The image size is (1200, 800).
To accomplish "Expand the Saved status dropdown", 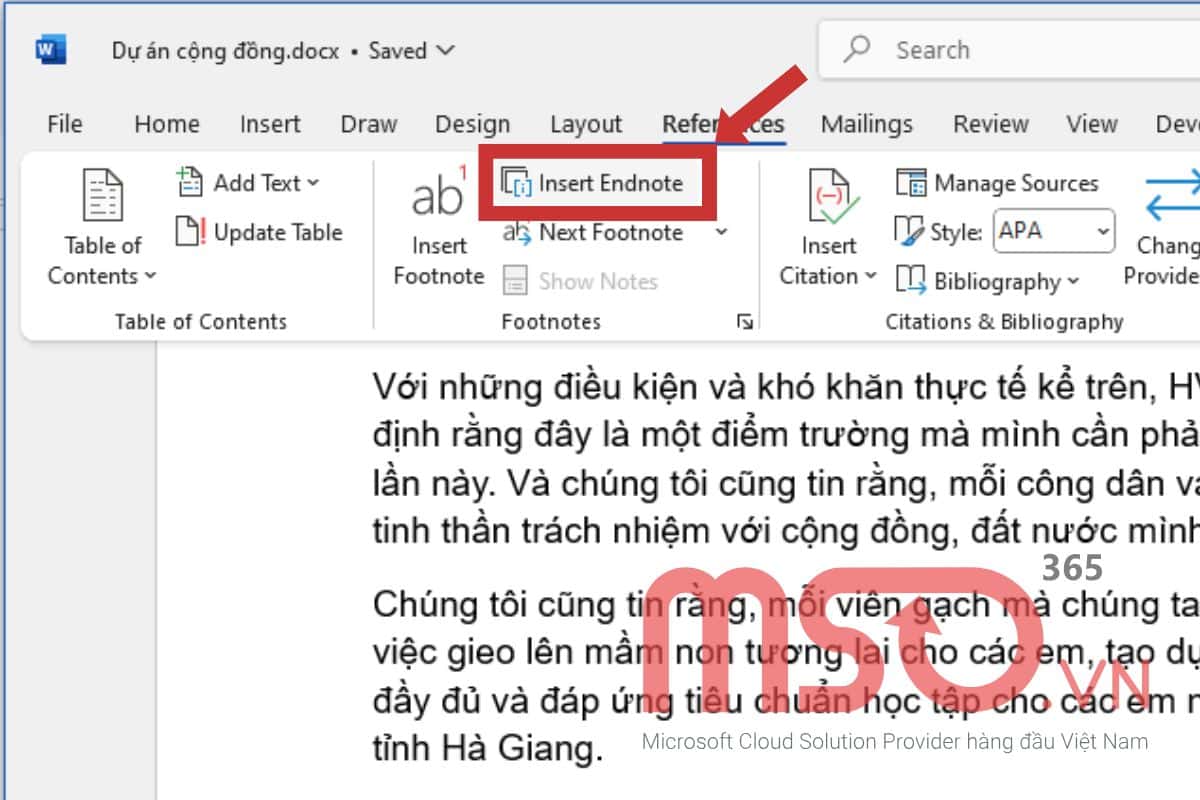I will tap(446, 49).
